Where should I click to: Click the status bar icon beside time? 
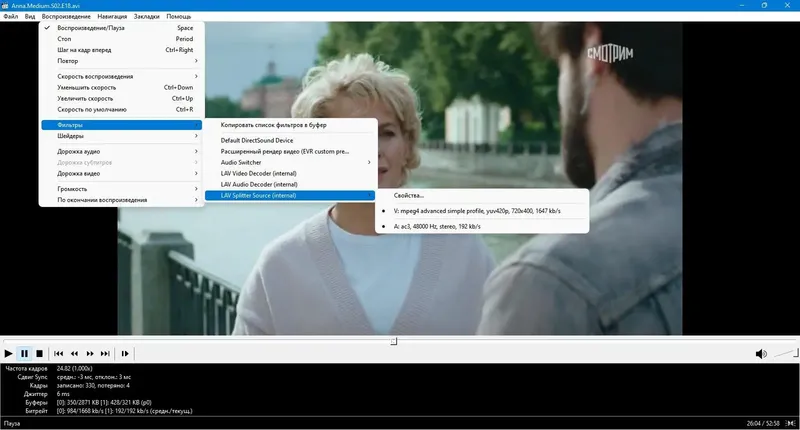790,423
